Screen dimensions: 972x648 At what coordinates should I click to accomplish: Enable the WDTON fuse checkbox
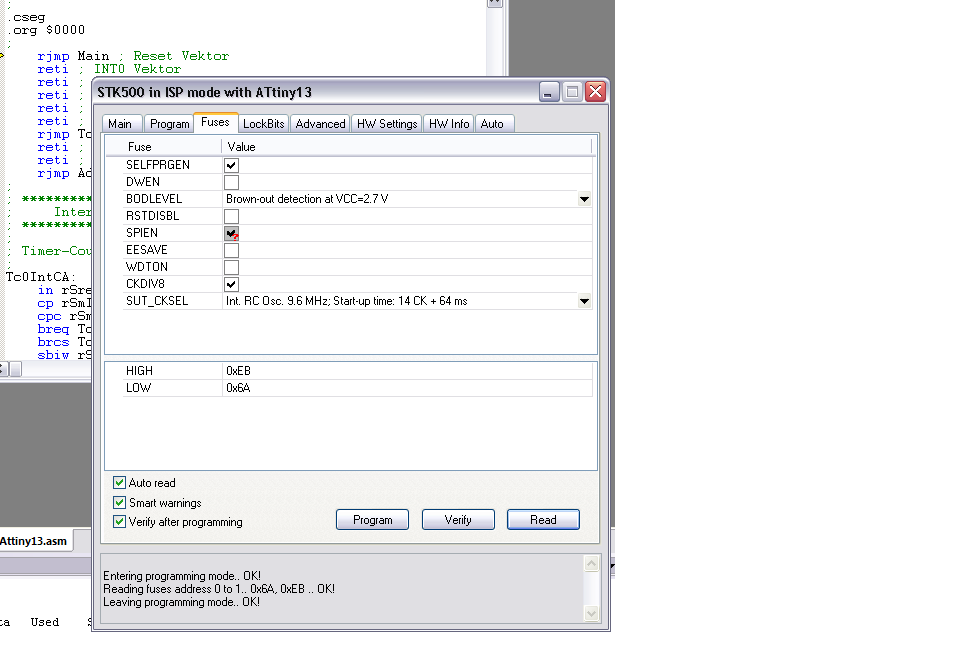pos(231,267)
